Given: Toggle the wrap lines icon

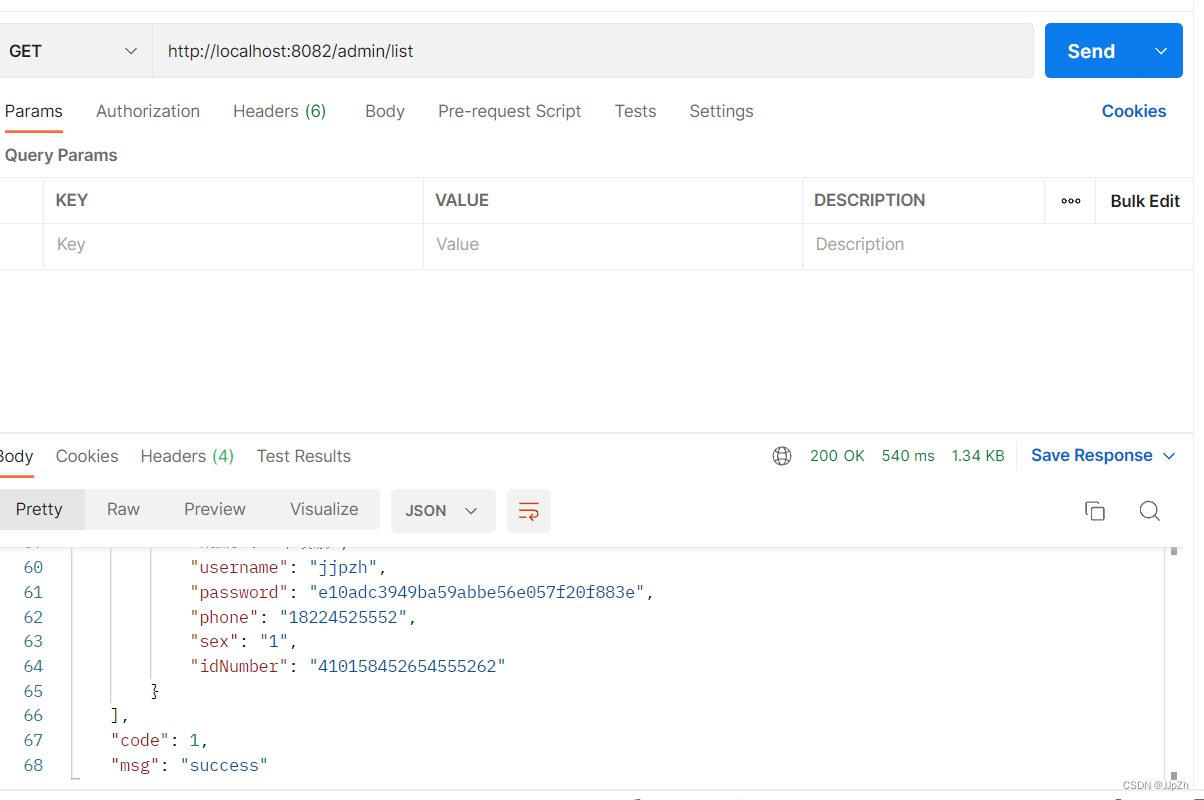Looking at the screenshot, I should (x=529, y=511).
